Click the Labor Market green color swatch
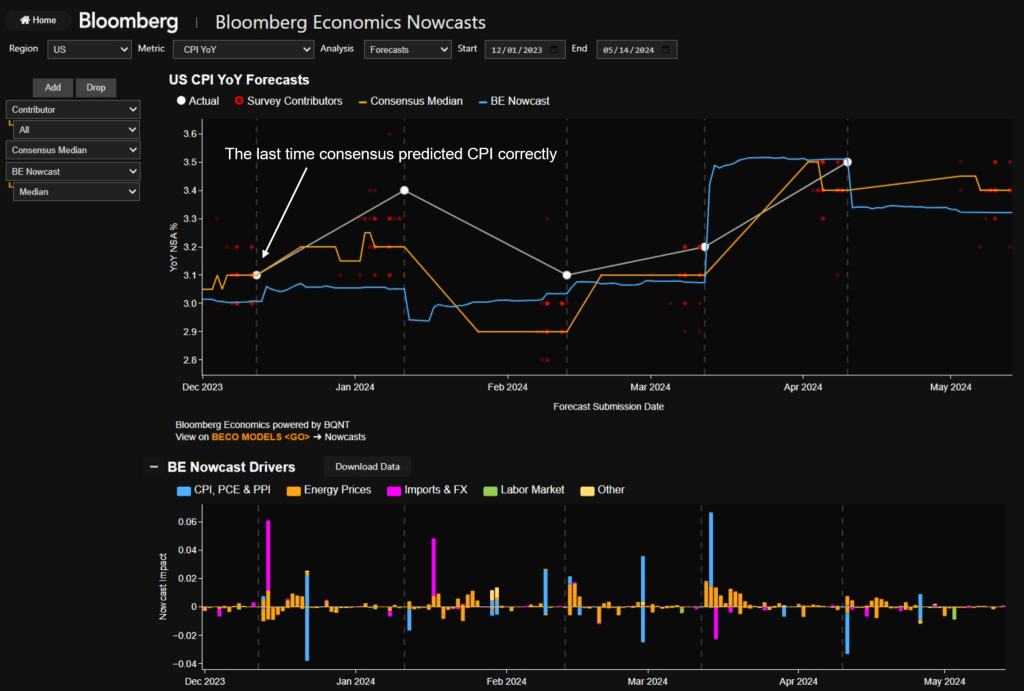The image size is (1024, 691). click(x=490, y=490)
